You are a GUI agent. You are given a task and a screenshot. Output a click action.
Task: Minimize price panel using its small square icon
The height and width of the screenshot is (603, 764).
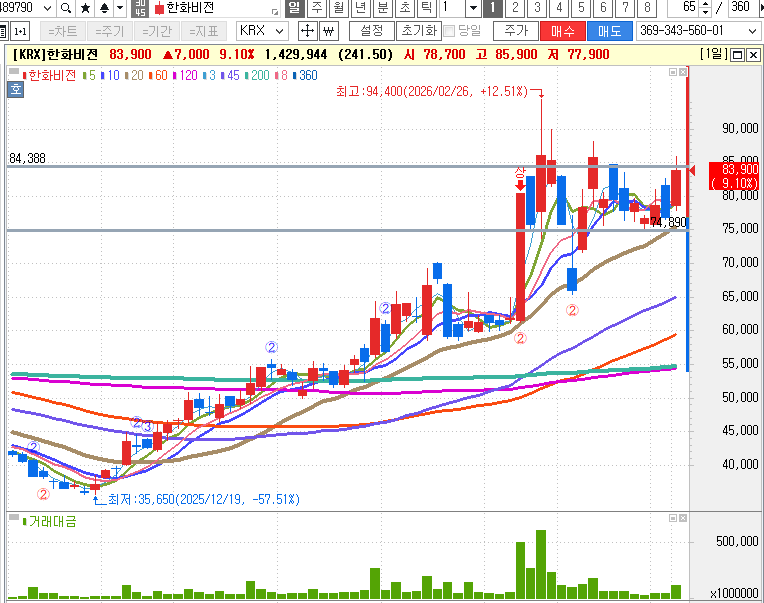pos(673,72)
